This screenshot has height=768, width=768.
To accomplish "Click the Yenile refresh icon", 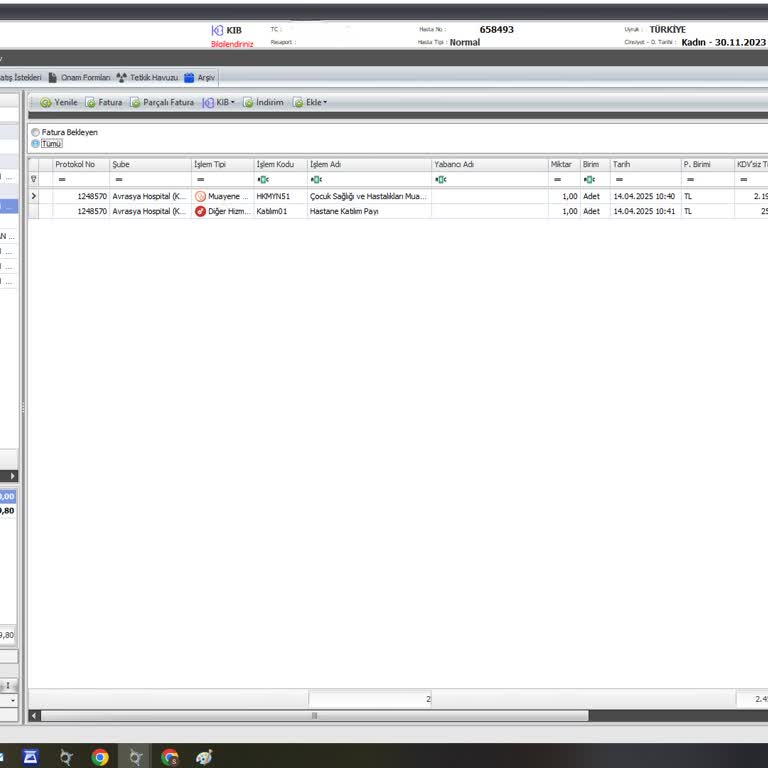I will [46, 102].
